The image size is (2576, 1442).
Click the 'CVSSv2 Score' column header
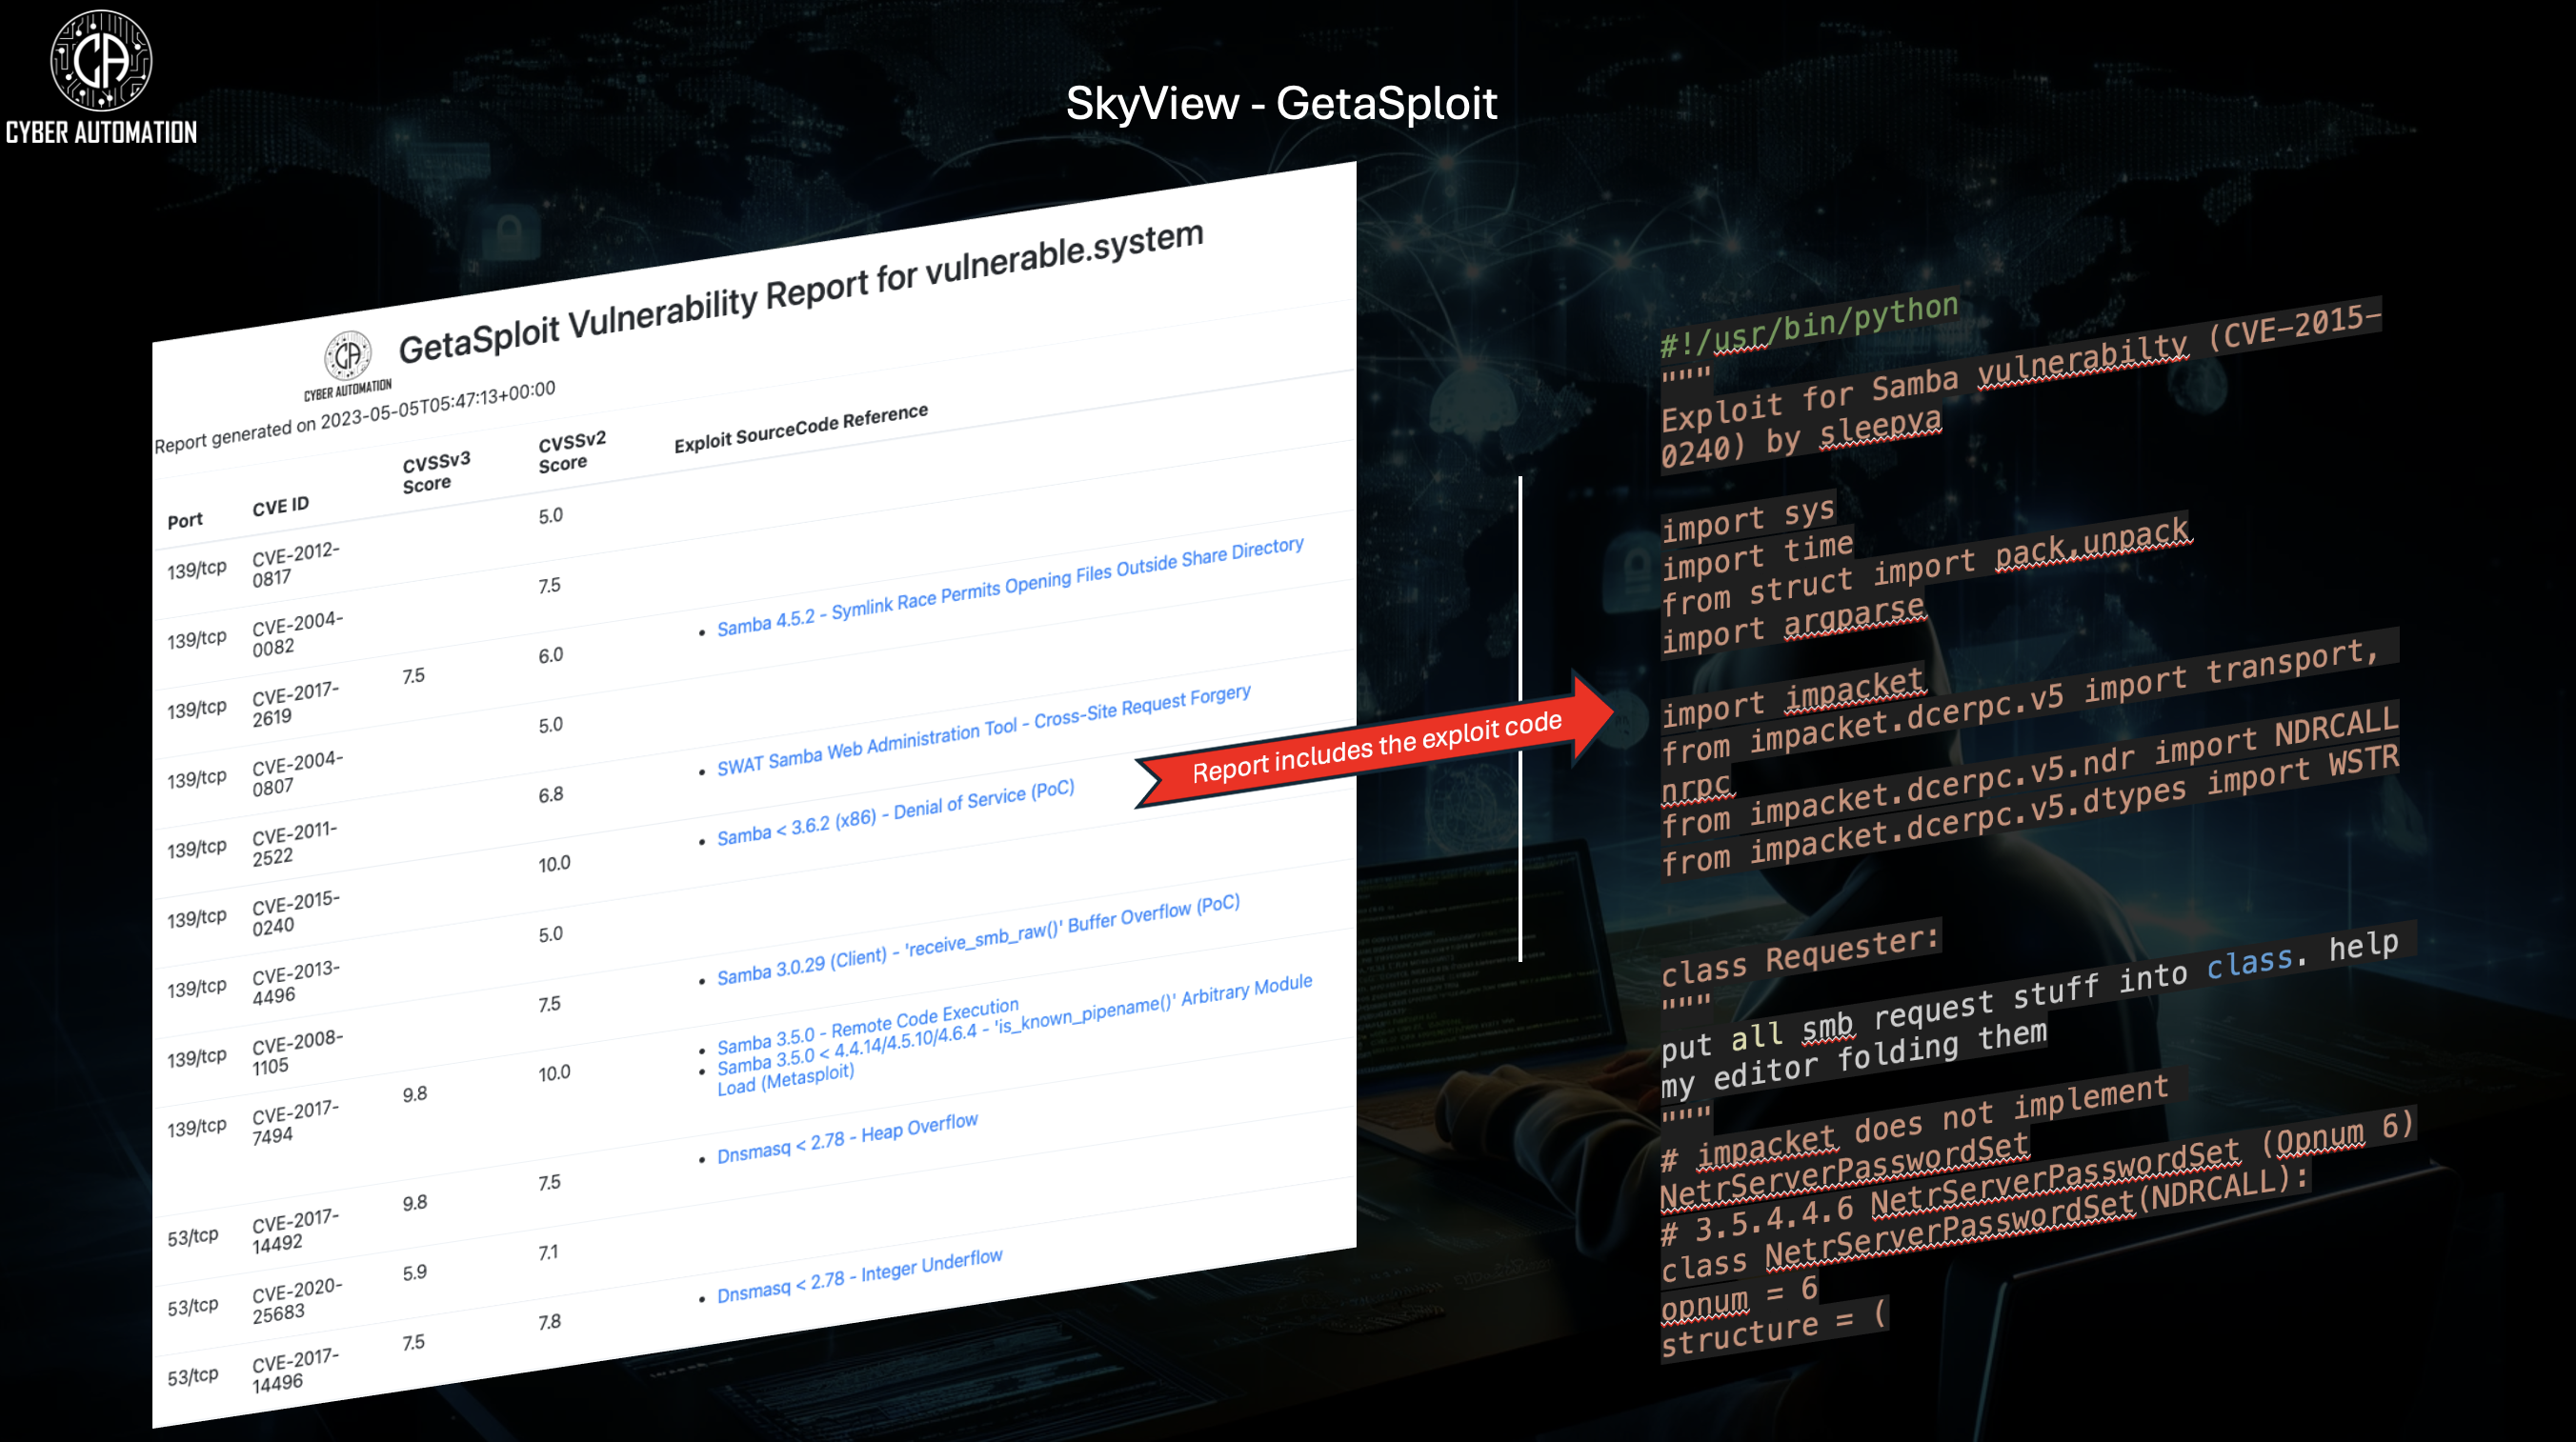572,452
